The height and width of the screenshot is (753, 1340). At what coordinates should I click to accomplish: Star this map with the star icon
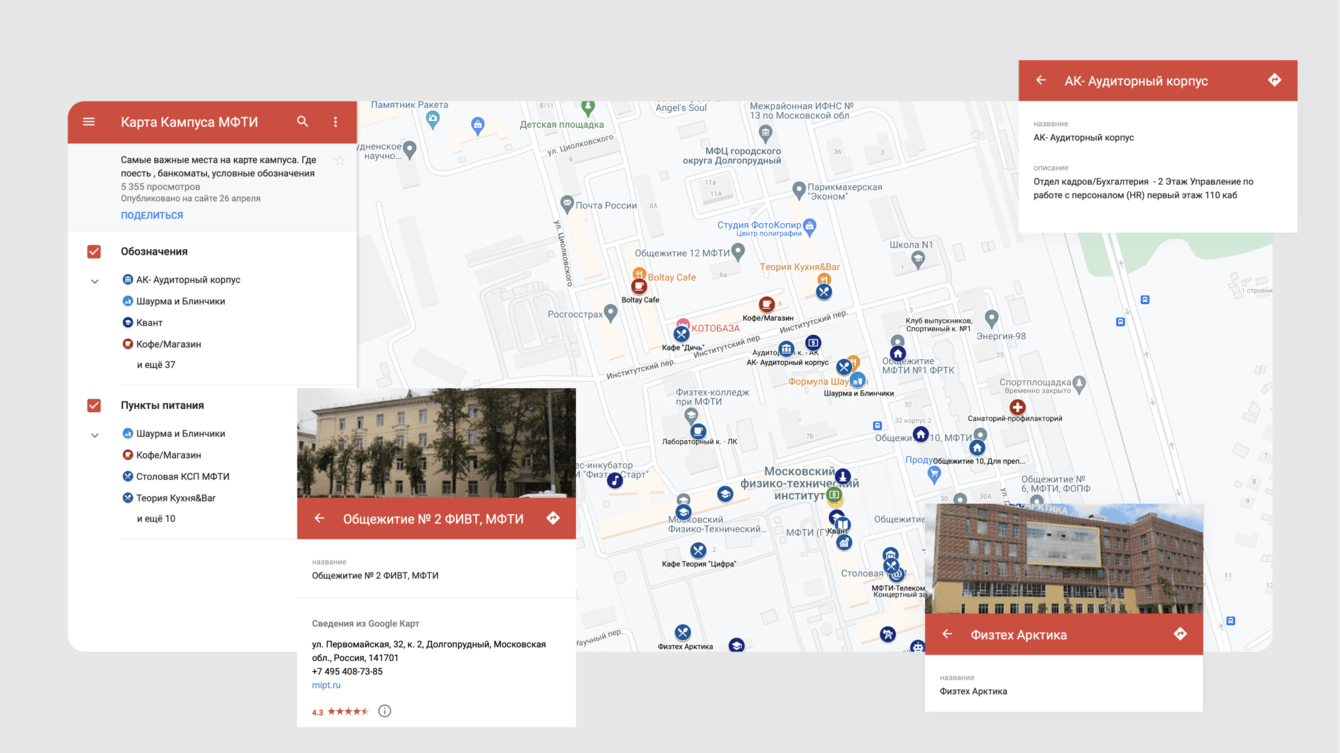click(339, 160)
